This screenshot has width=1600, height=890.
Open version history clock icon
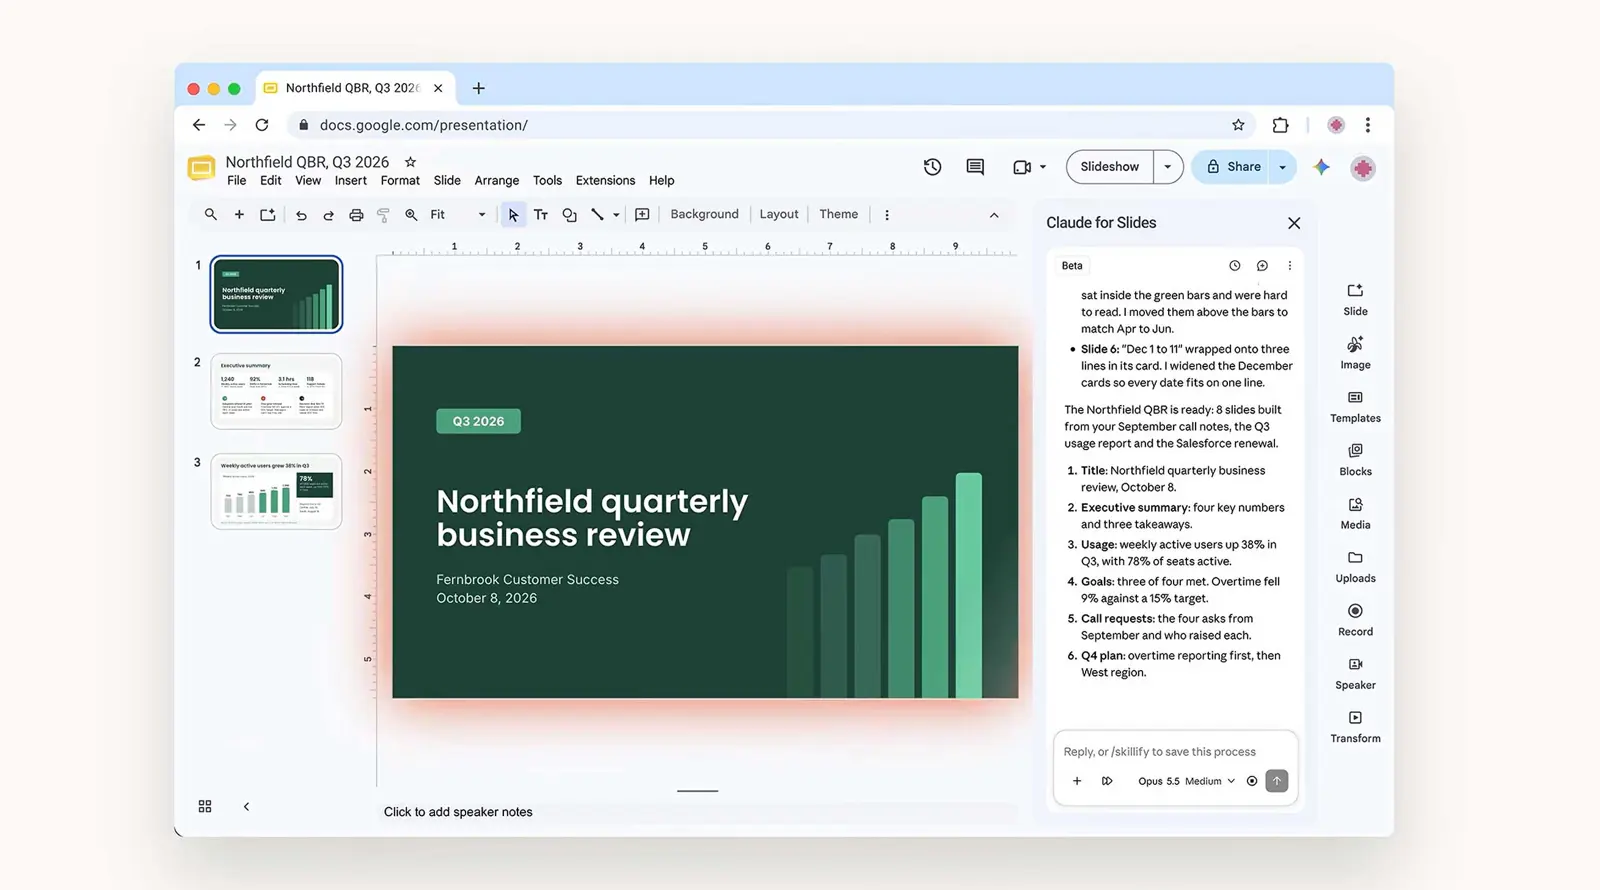click(932, 167)
